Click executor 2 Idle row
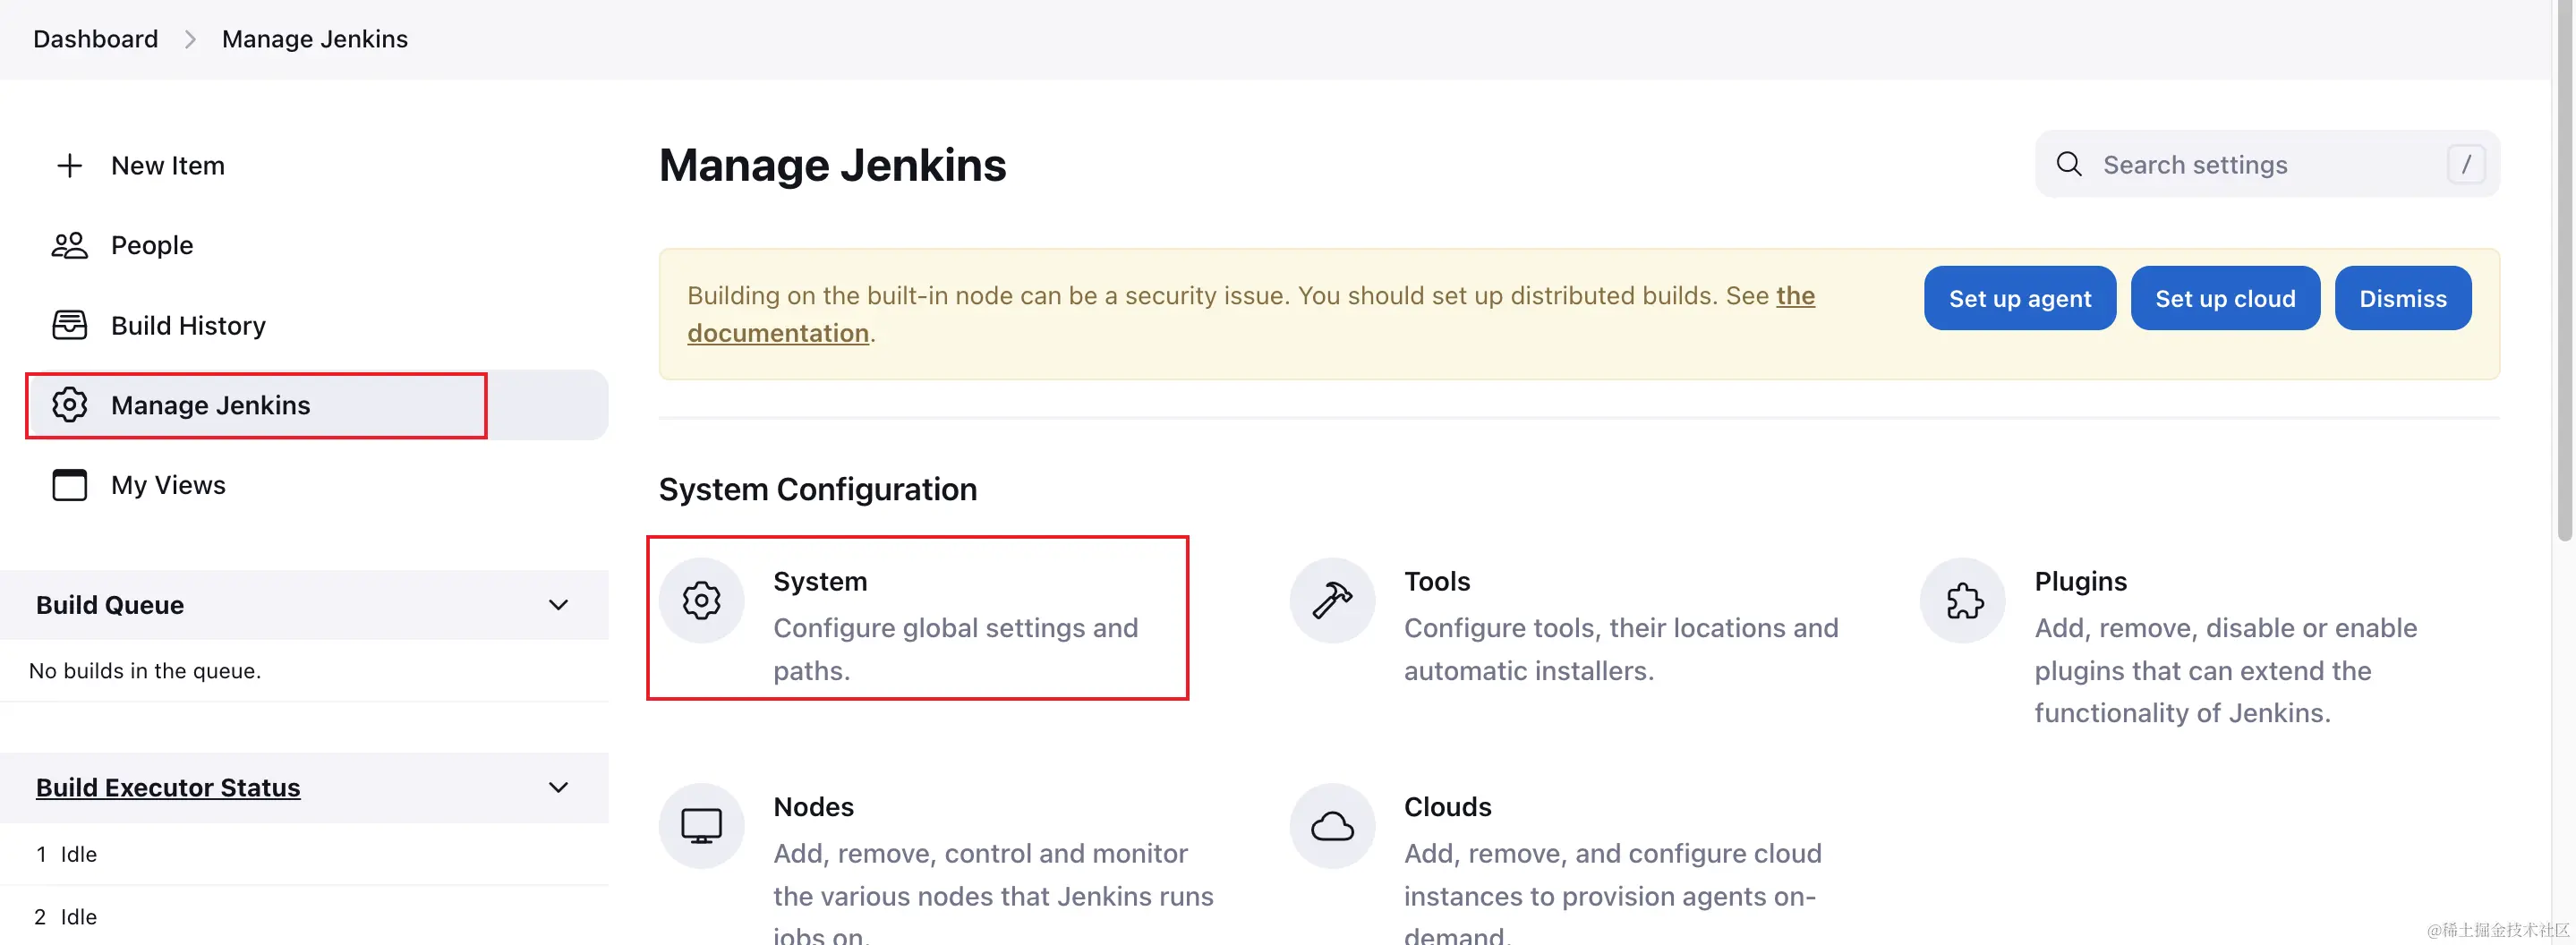The height and width of the screenshot is (945, 2576). click(x=304, y=916)
